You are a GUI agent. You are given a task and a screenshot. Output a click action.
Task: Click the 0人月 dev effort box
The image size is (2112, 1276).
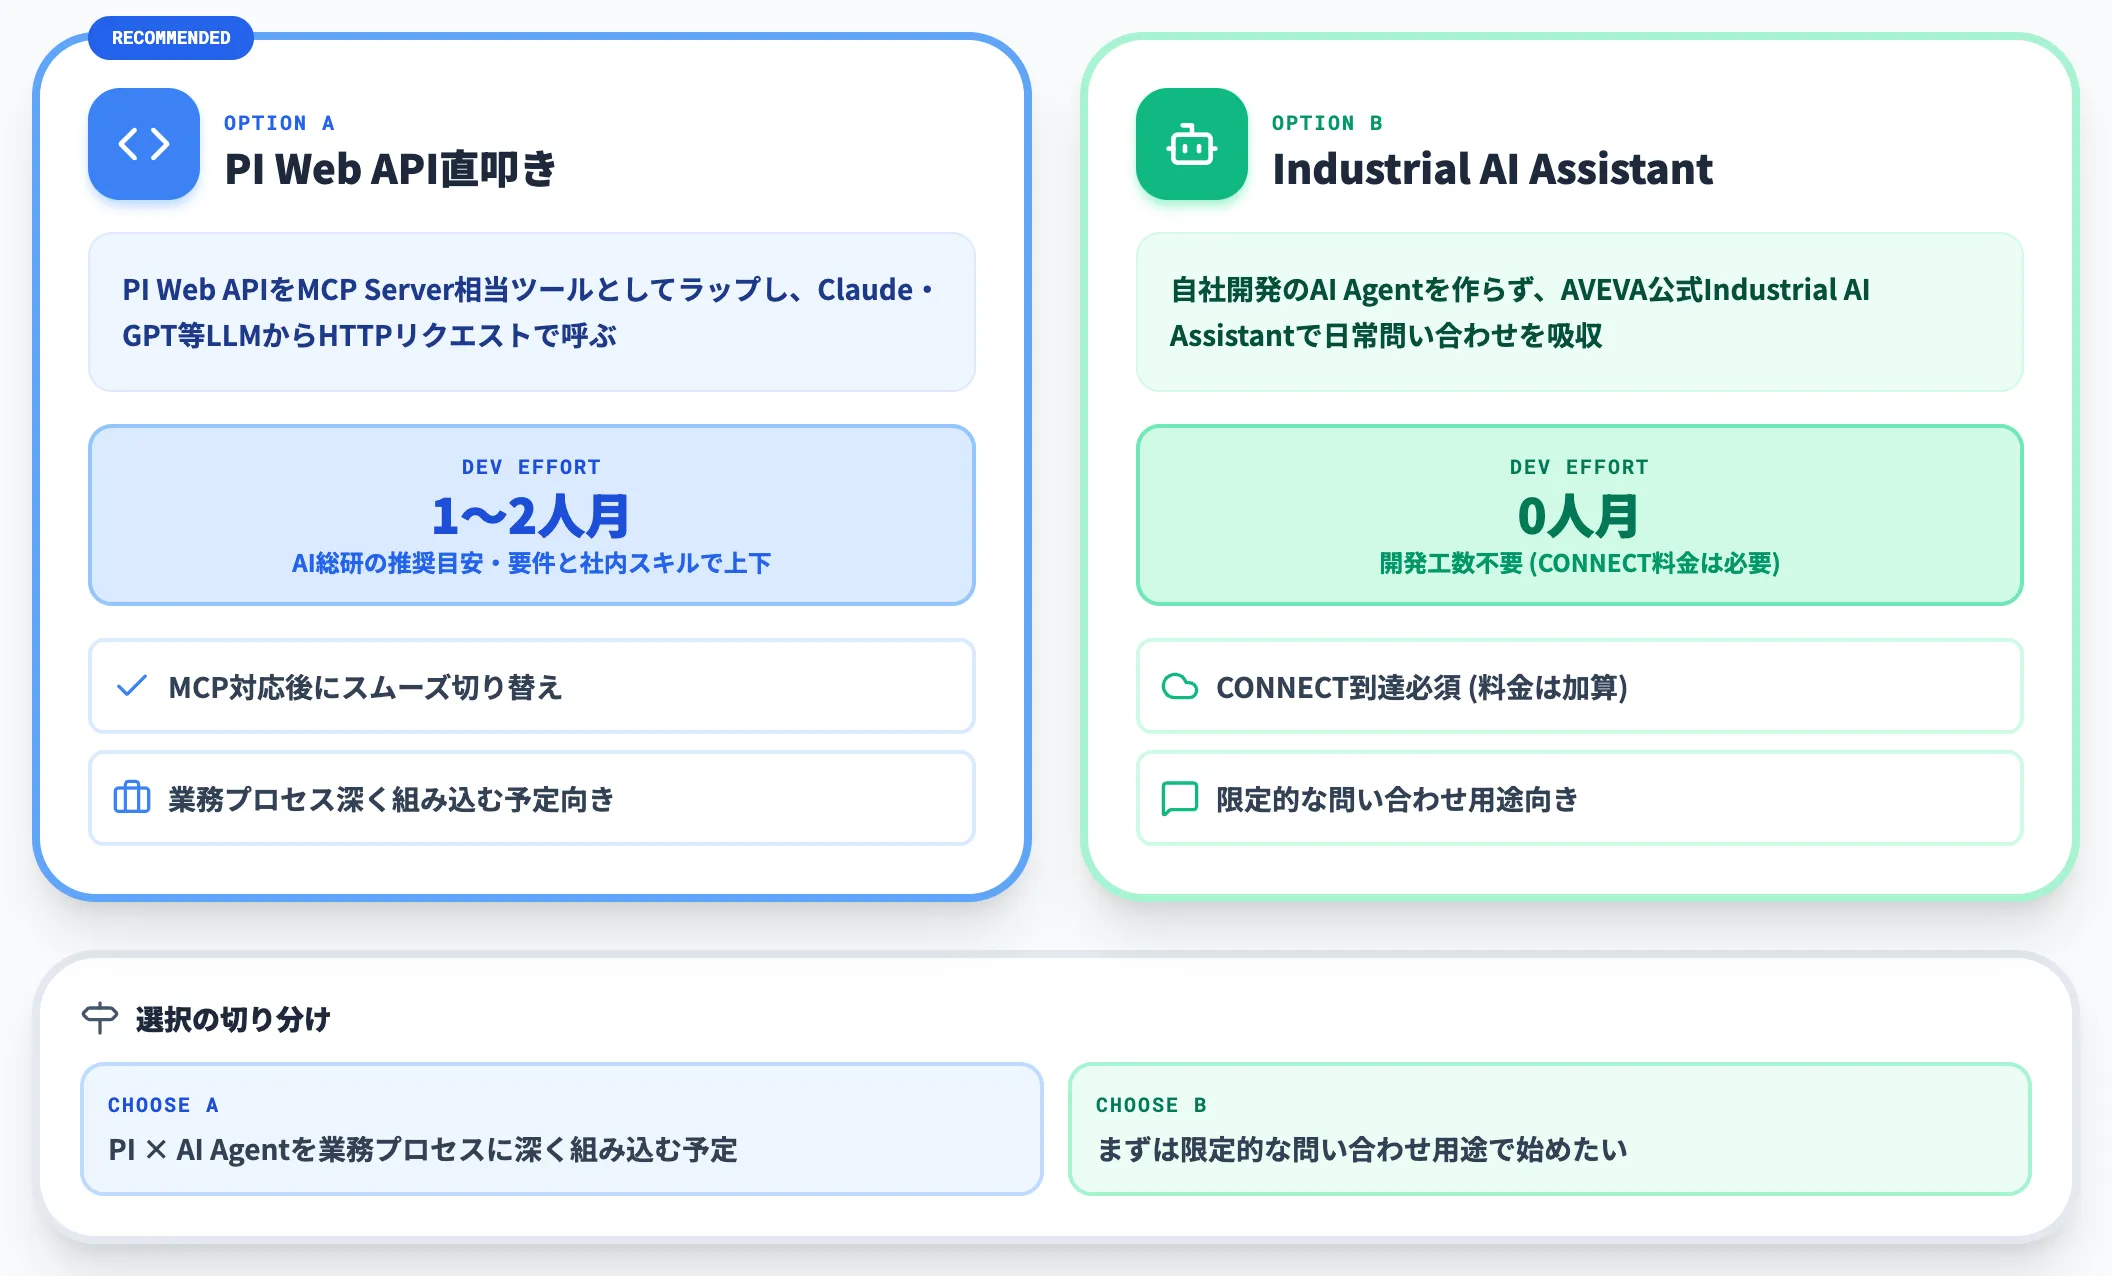click(1580, 515)
